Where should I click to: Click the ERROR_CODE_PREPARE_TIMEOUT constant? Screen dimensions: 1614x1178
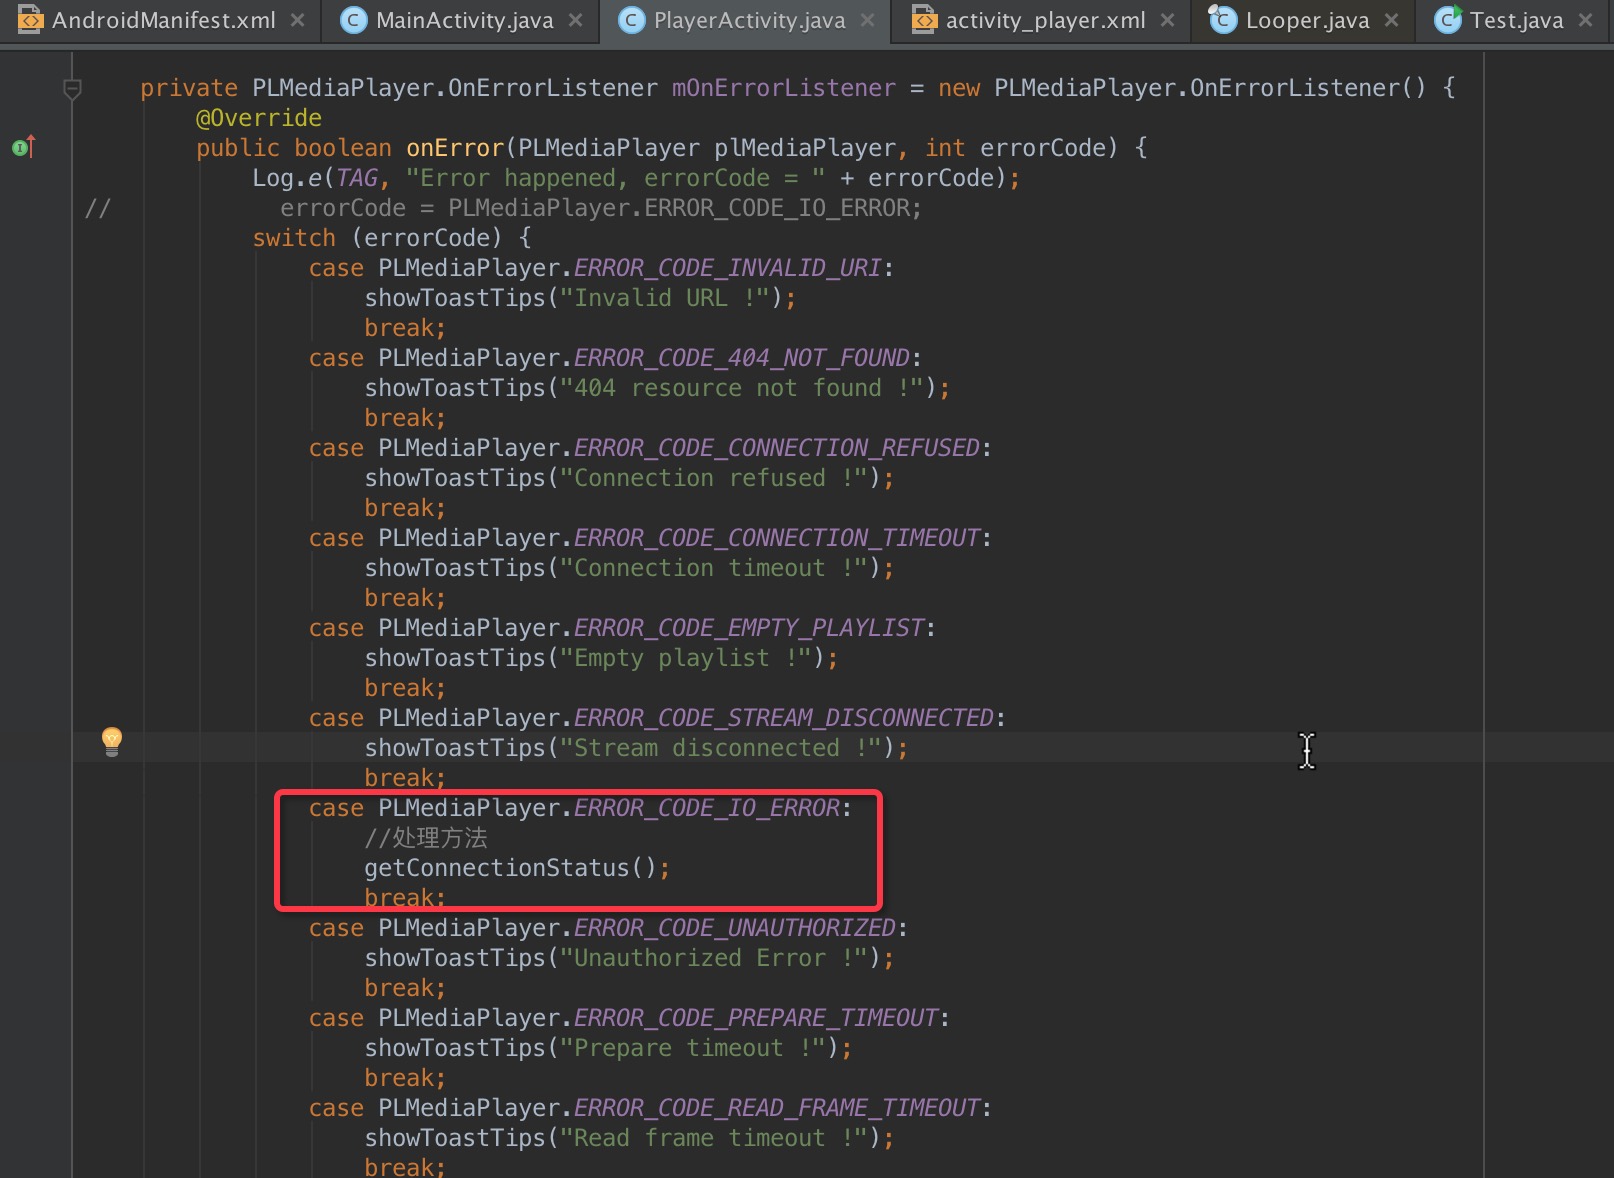pos(756,1018)
